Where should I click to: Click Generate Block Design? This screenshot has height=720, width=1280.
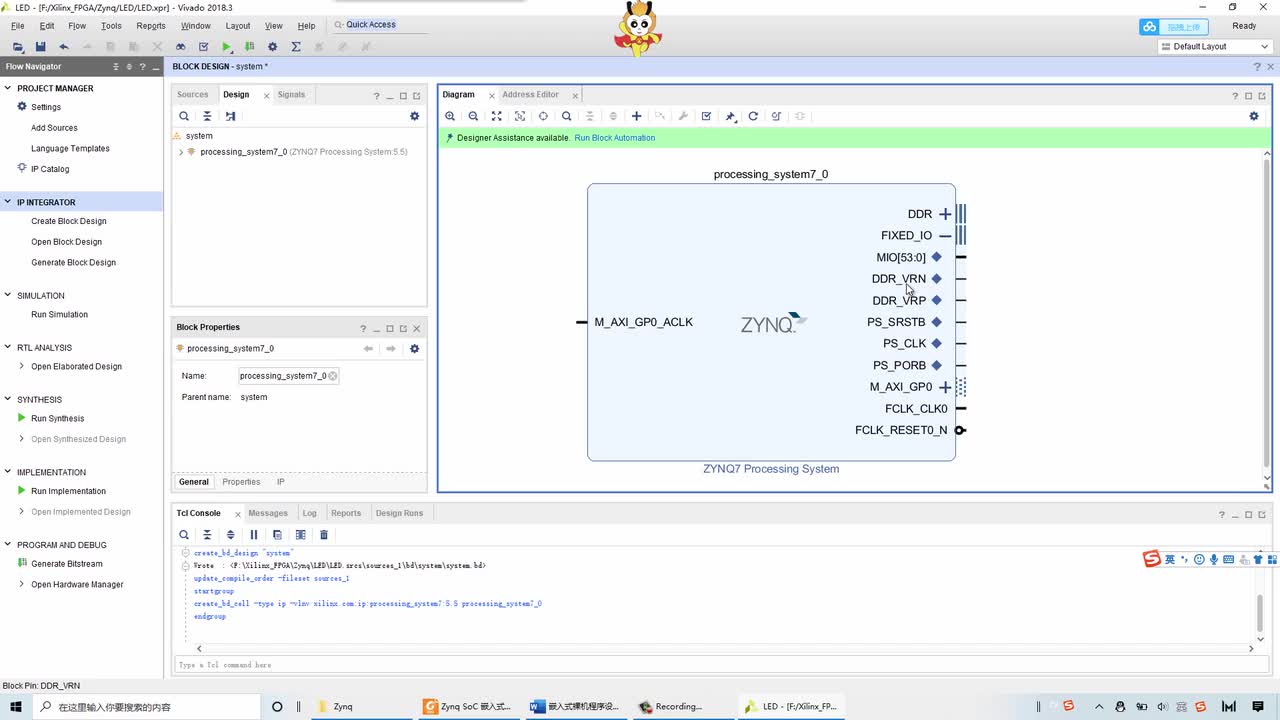[x=73, y=262]
